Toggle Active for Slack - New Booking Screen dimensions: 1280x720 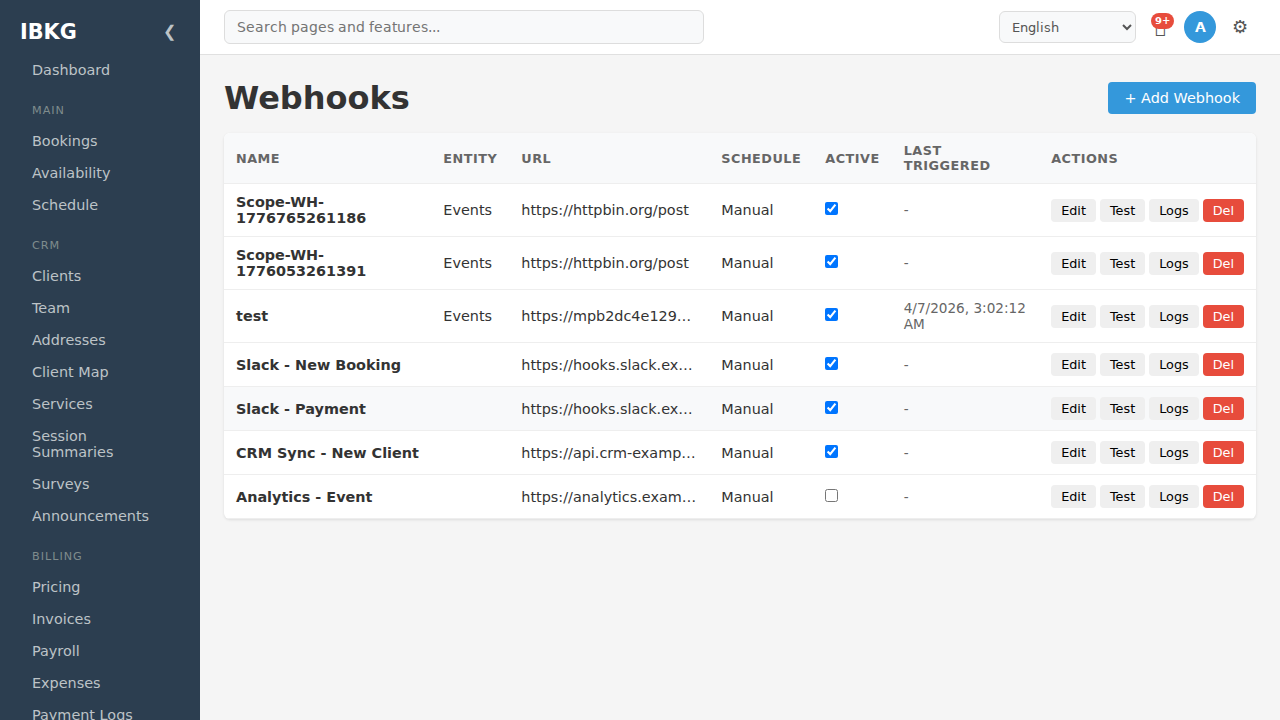[x=831, y=364]
